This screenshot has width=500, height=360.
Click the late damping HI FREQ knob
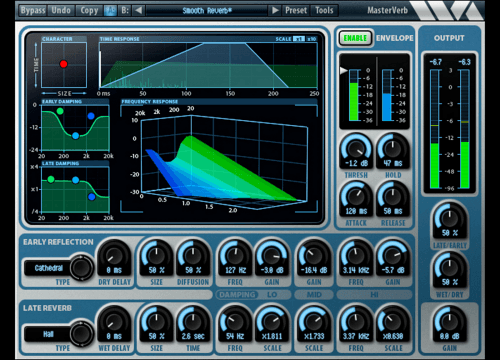[x=356, y=321]
